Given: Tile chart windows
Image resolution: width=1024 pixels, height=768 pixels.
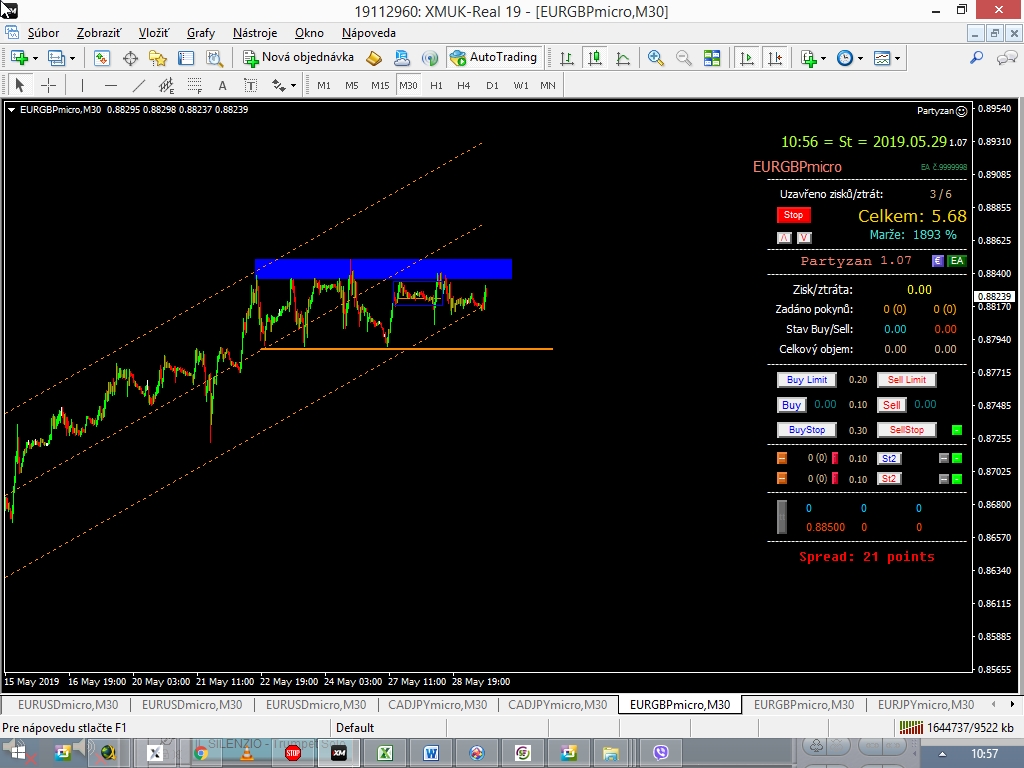Looking at the screenshot, I should (712, 58).
